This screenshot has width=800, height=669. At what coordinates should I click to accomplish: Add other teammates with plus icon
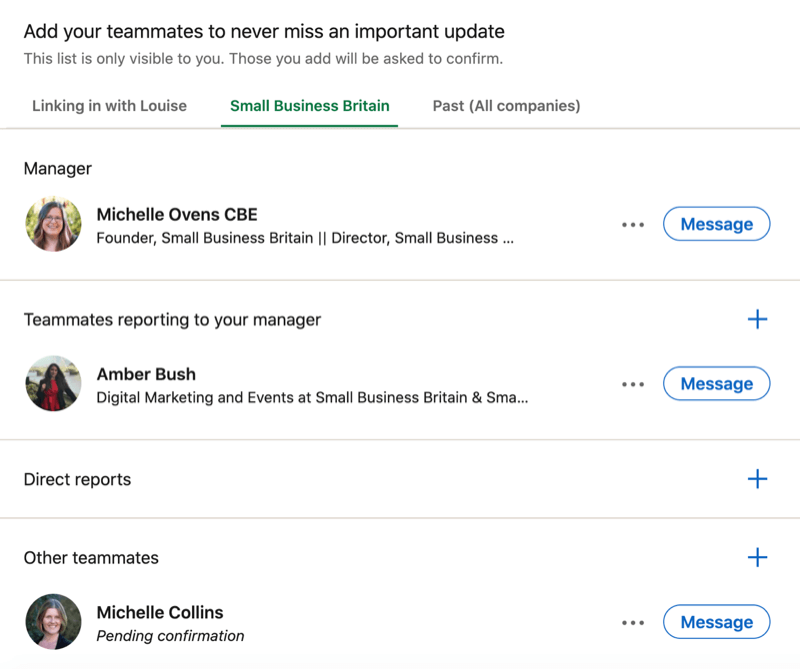point(757,557)
